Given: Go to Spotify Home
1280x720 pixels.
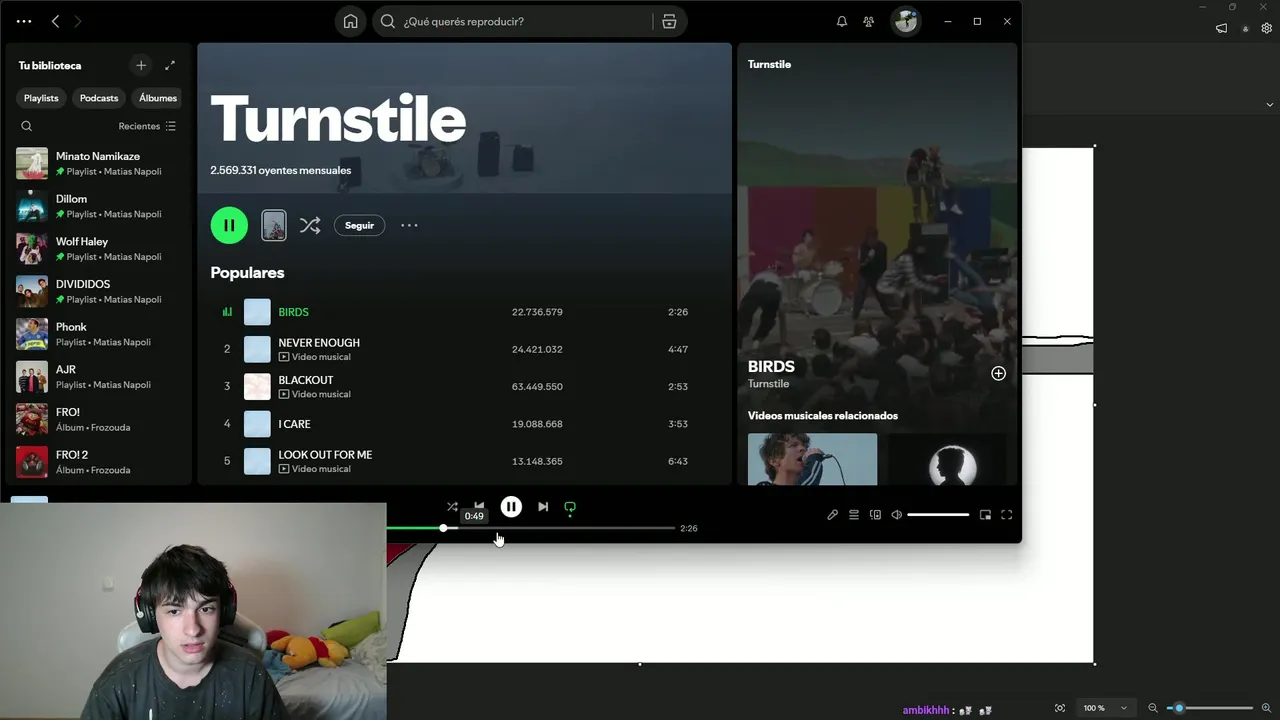Looking at the screenshot, I should tap(350, 21).
